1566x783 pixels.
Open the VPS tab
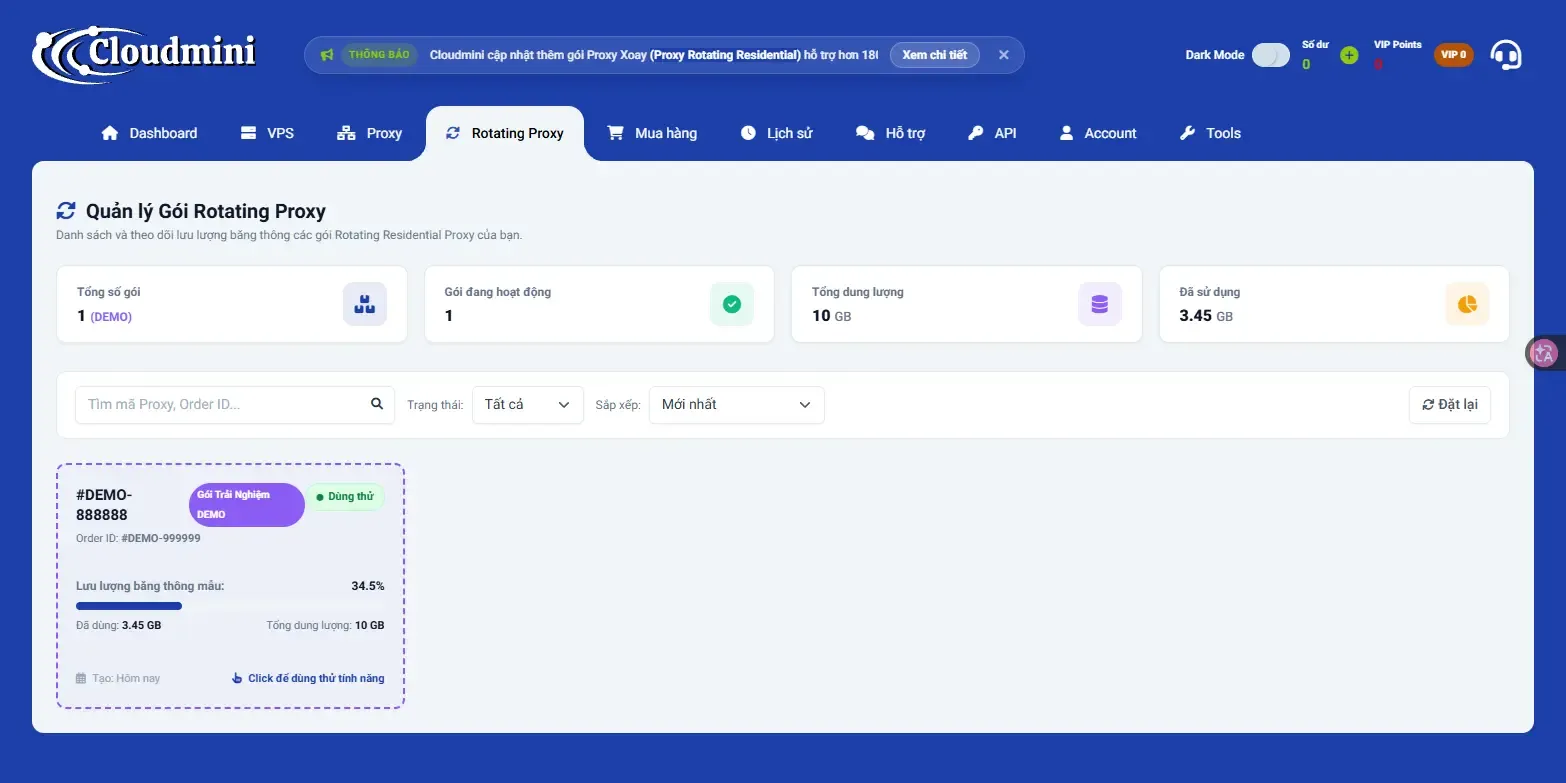267,133
